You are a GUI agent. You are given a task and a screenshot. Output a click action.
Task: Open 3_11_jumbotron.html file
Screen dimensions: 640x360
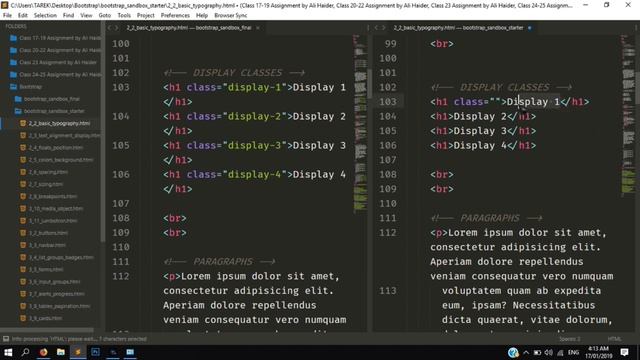(x=49, y=221)
